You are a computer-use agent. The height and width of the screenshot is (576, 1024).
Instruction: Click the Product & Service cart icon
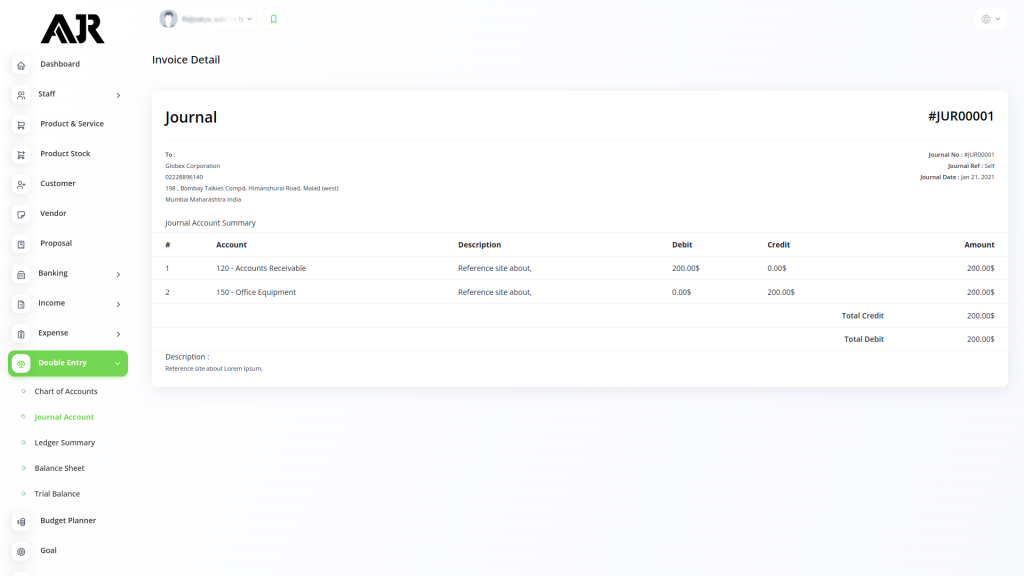[21, 125]
